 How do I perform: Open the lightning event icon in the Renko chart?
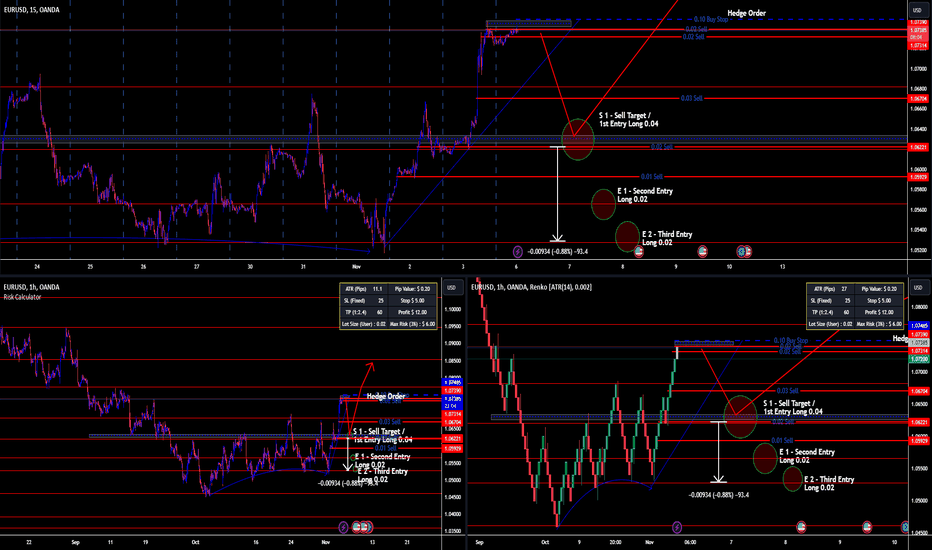coord(676,527)
